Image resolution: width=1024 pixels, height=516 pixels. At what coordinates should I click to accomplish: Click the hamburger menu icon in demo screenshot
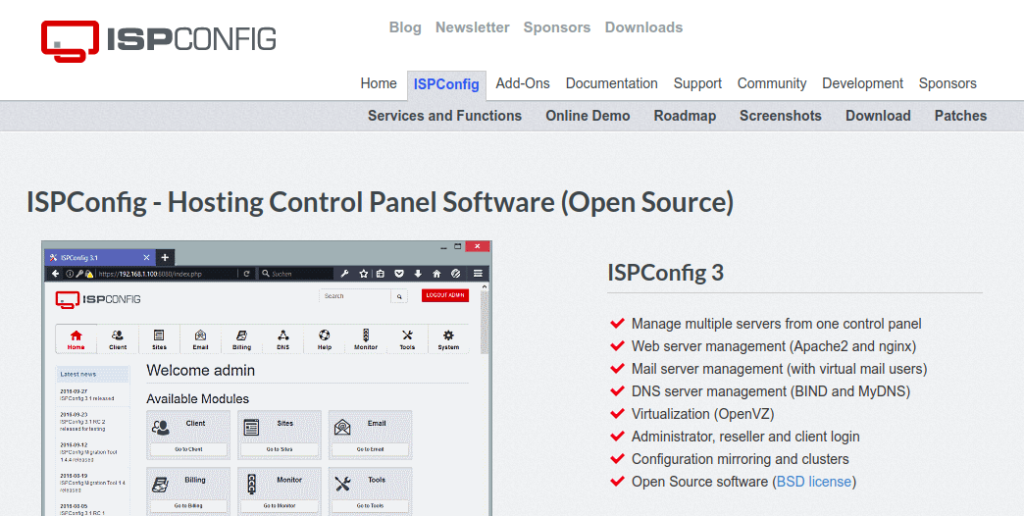(x=478, y=274)
